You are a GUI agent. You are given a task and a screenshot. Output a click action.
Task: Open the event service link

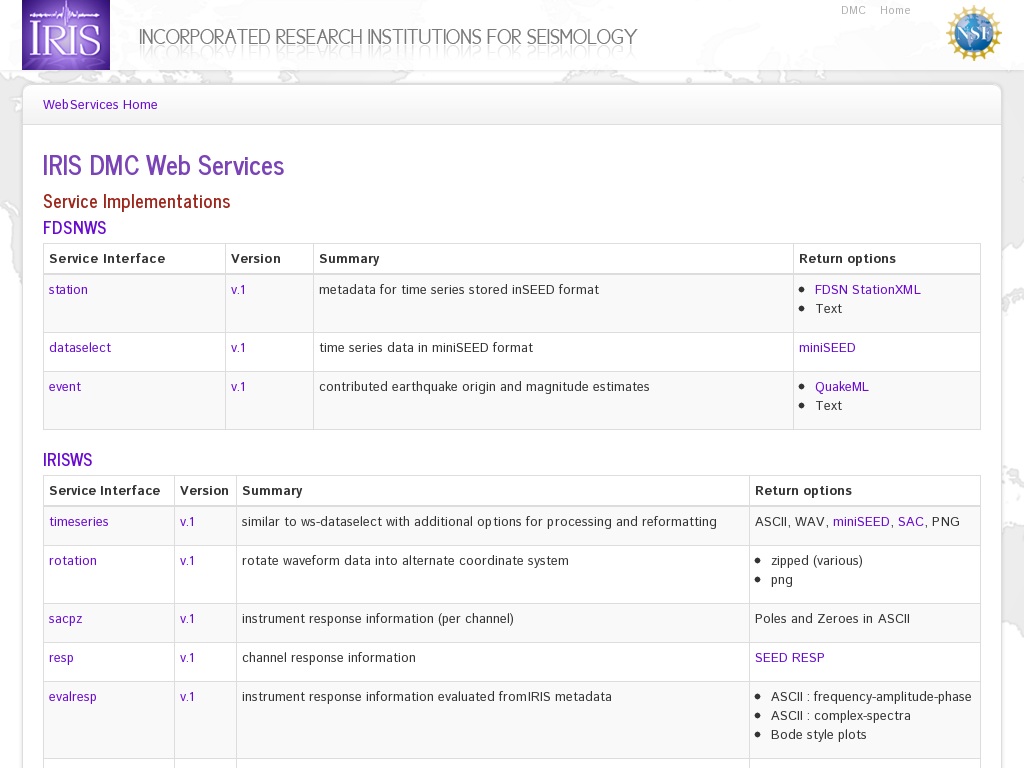coord(65,387)
